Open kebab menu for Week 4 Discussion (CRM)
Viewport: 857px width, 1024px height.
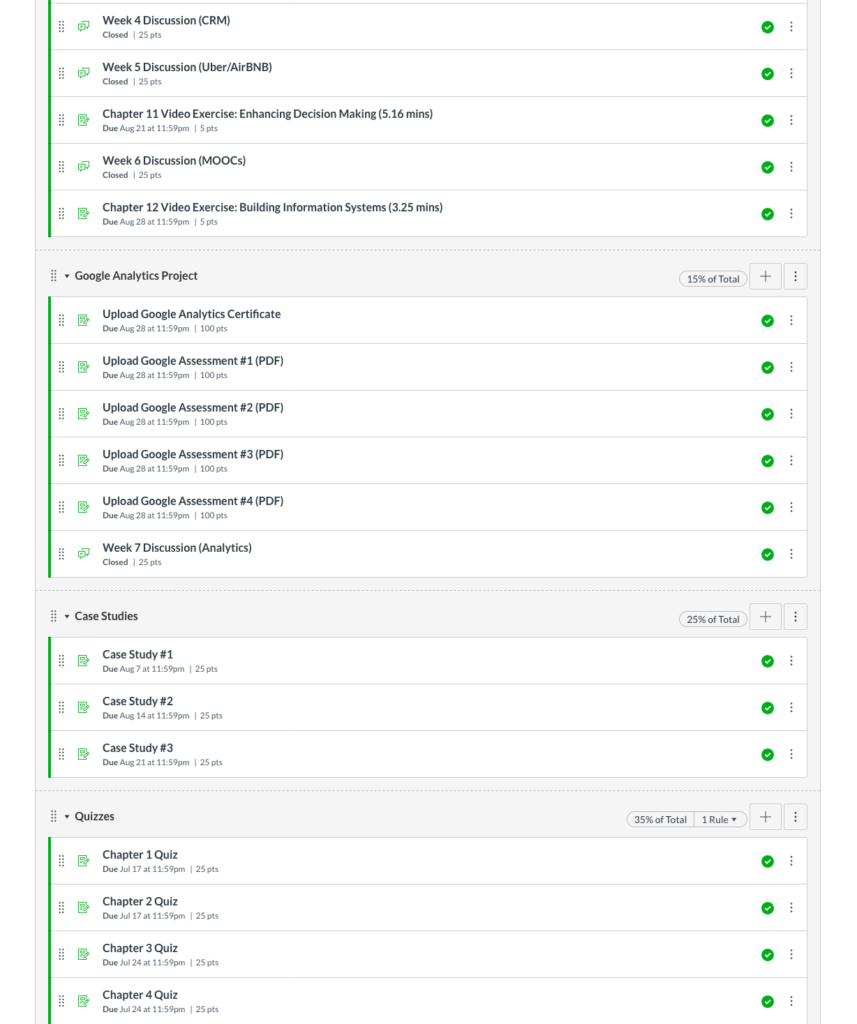[791, 27]
